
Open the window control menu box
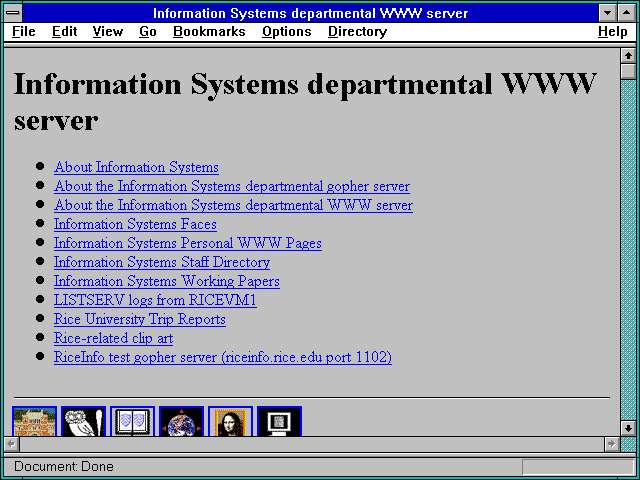tap(13, 13)
